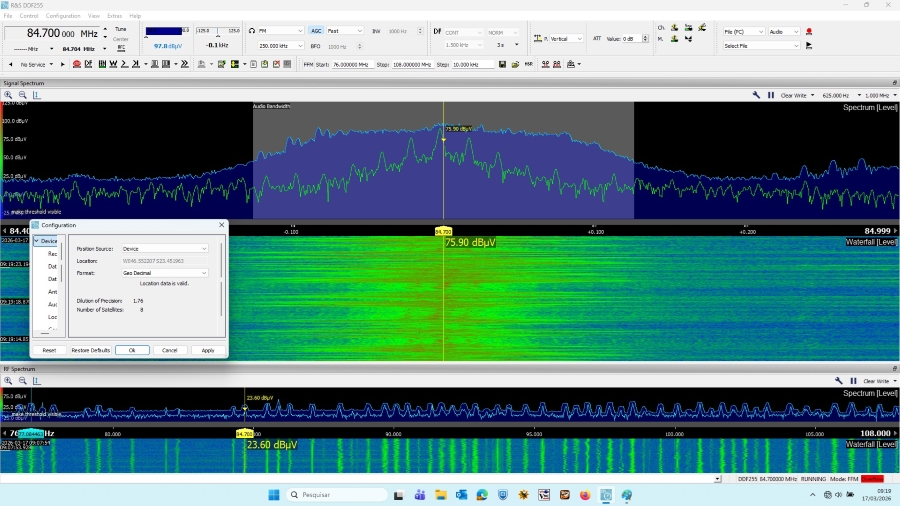Click the DF direction finding toolbar icon
The height and width of the screenshot is (506, 900).
click(88, 64)
